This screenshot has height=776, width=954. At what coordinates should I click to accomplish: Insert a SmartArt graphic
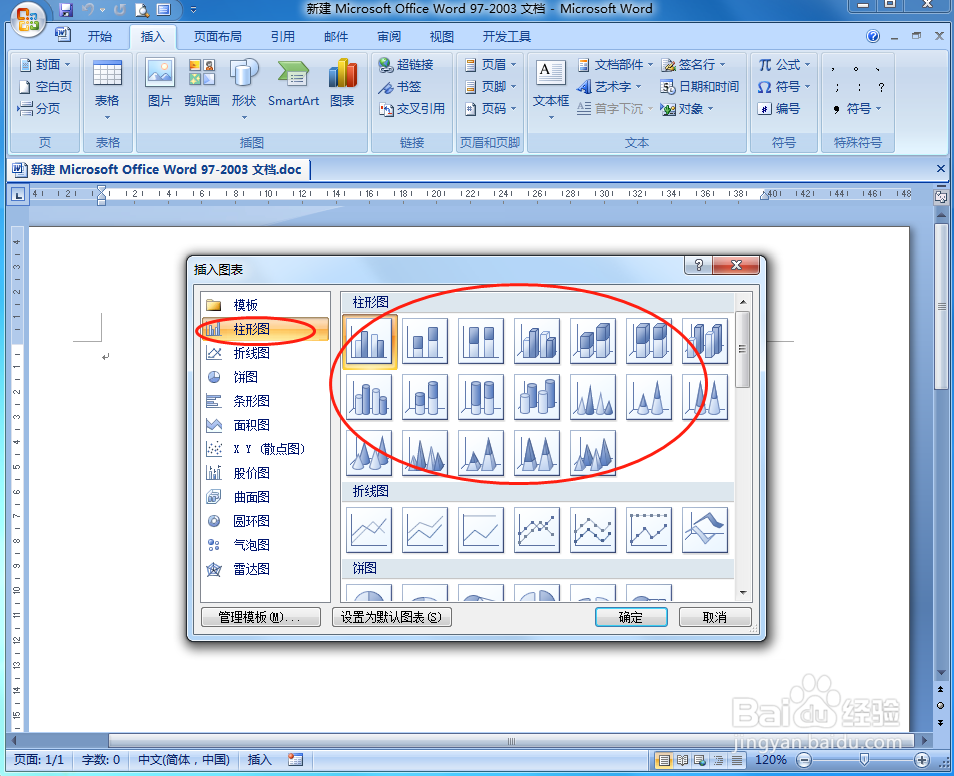(x=292, y=85)
